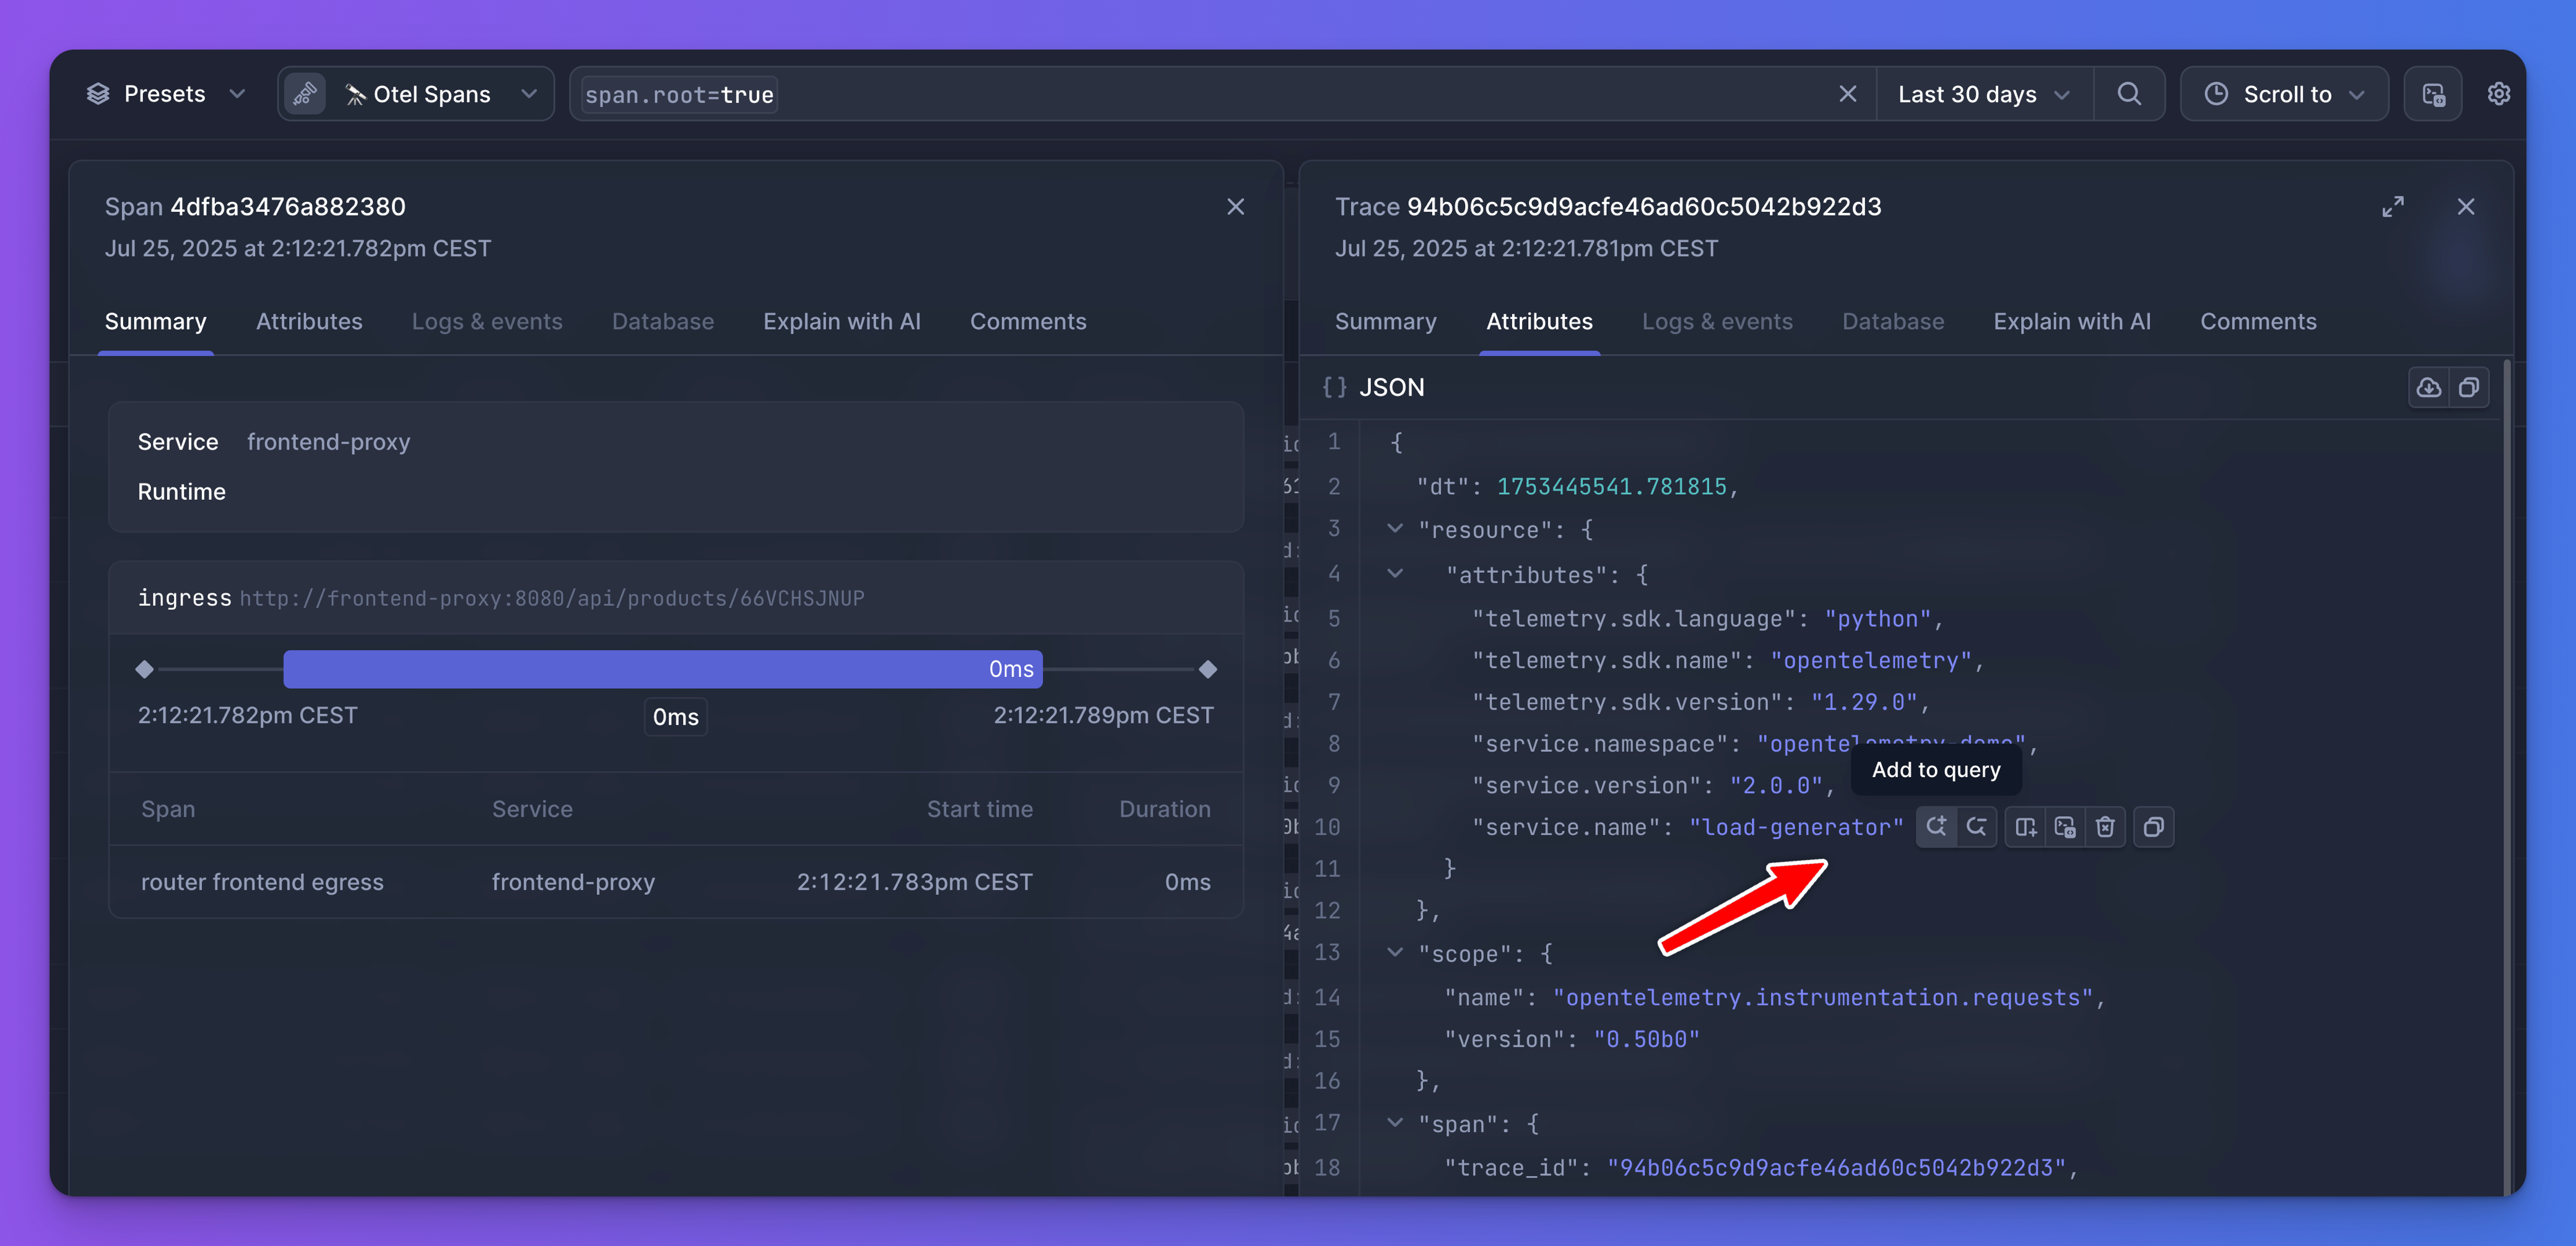The width and height of the screenshot is (2576, 1246).
Task: Click the "opentelemetry" telemetry.sdk.name value
Action: point(1871,661)
